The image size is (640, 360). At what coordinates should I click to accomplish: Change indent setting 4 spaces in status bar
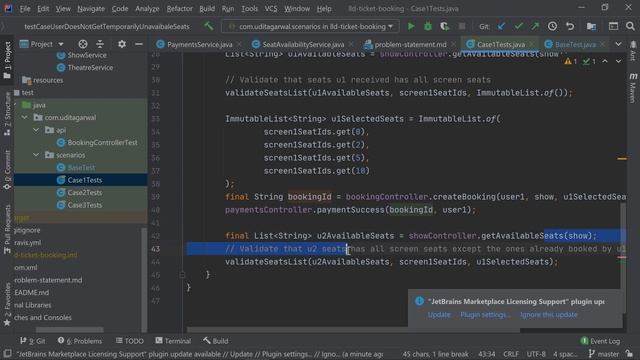565,354
